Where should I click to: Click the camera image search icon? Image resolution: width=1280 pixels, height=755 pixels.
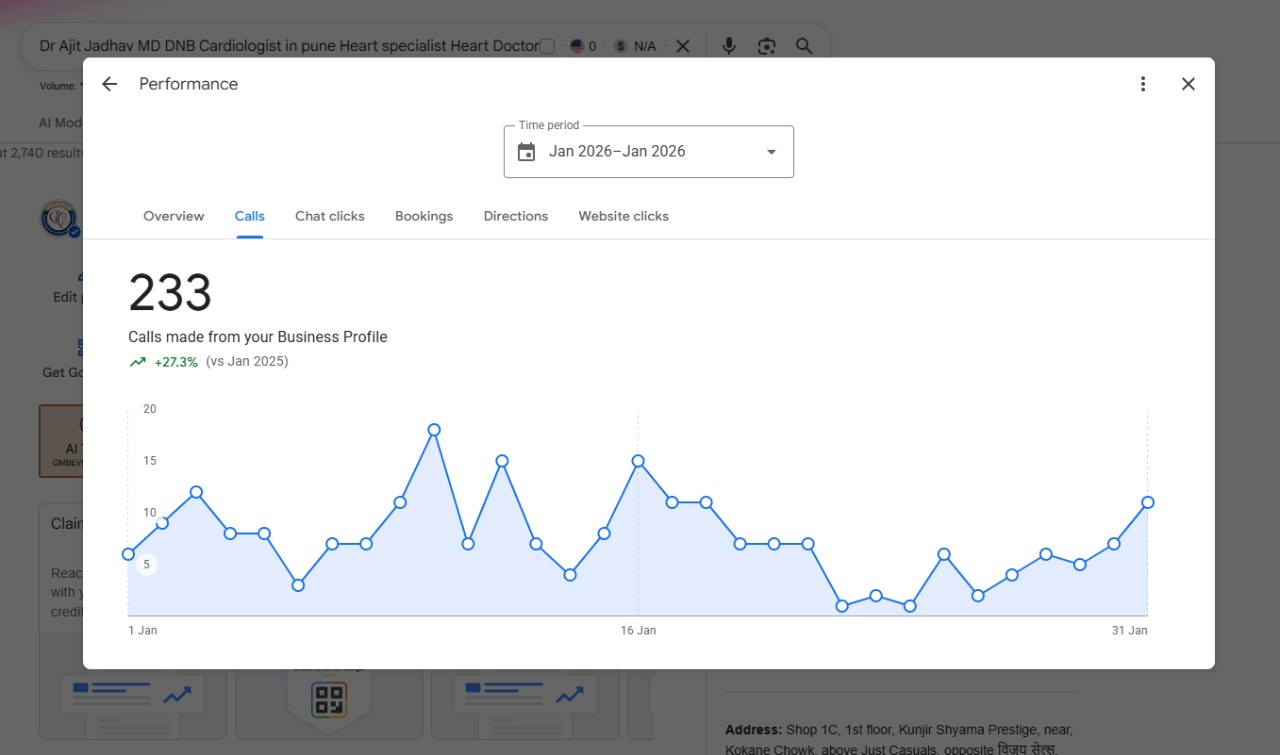pyautogui.click(x=767, y=46)
